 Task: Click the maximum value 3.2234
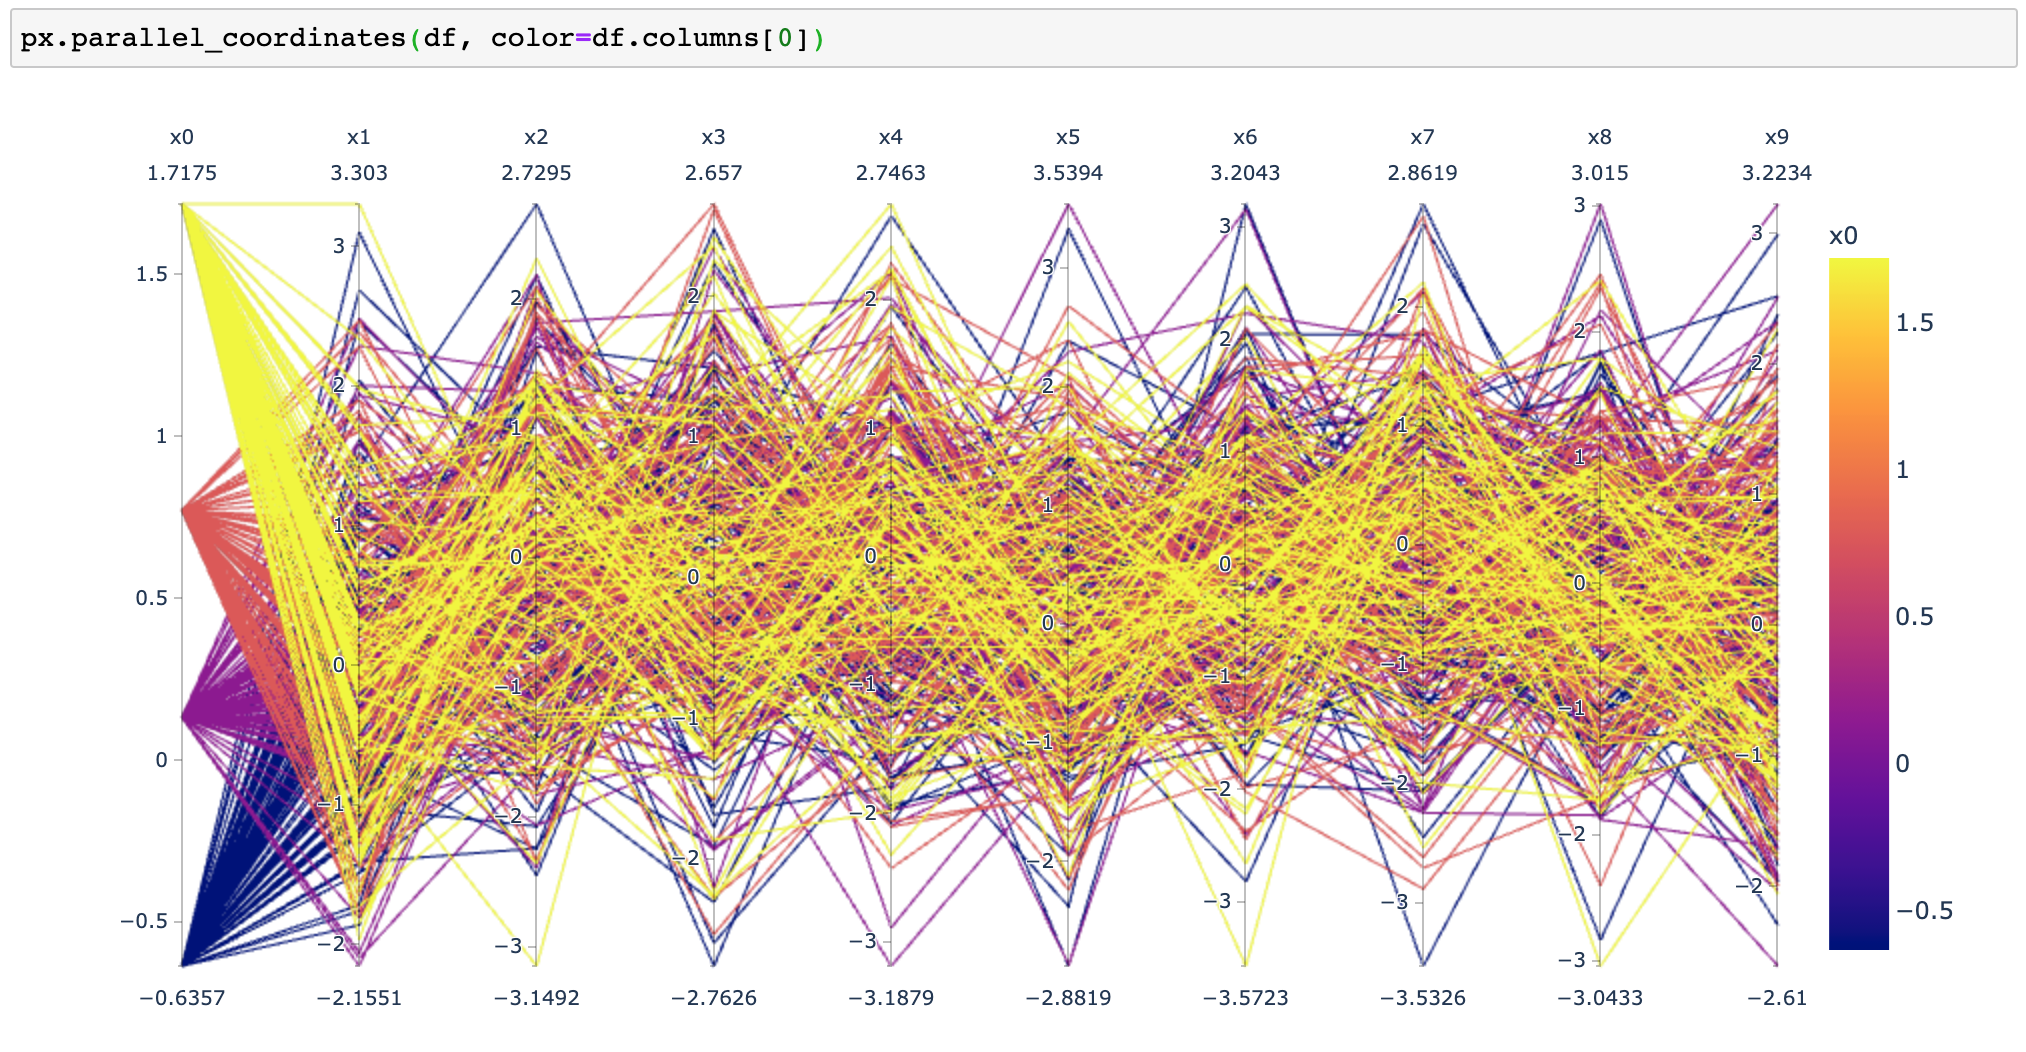coord(1777,173)
